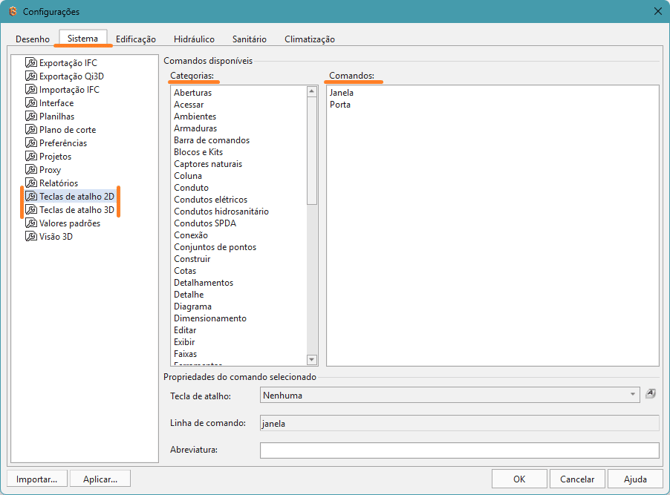
Task: Click the Teclas de atalho 3D icon
Action: coord(31,209)
